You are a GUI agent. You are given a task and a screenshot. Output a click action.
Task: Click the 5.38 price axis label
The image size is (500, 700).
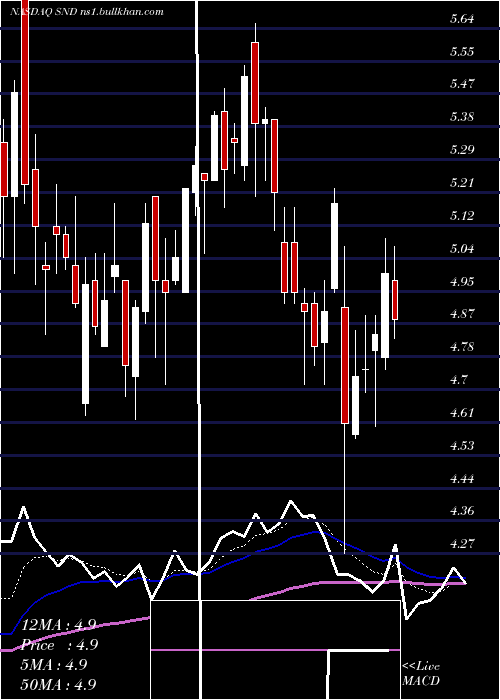(462, 117)
